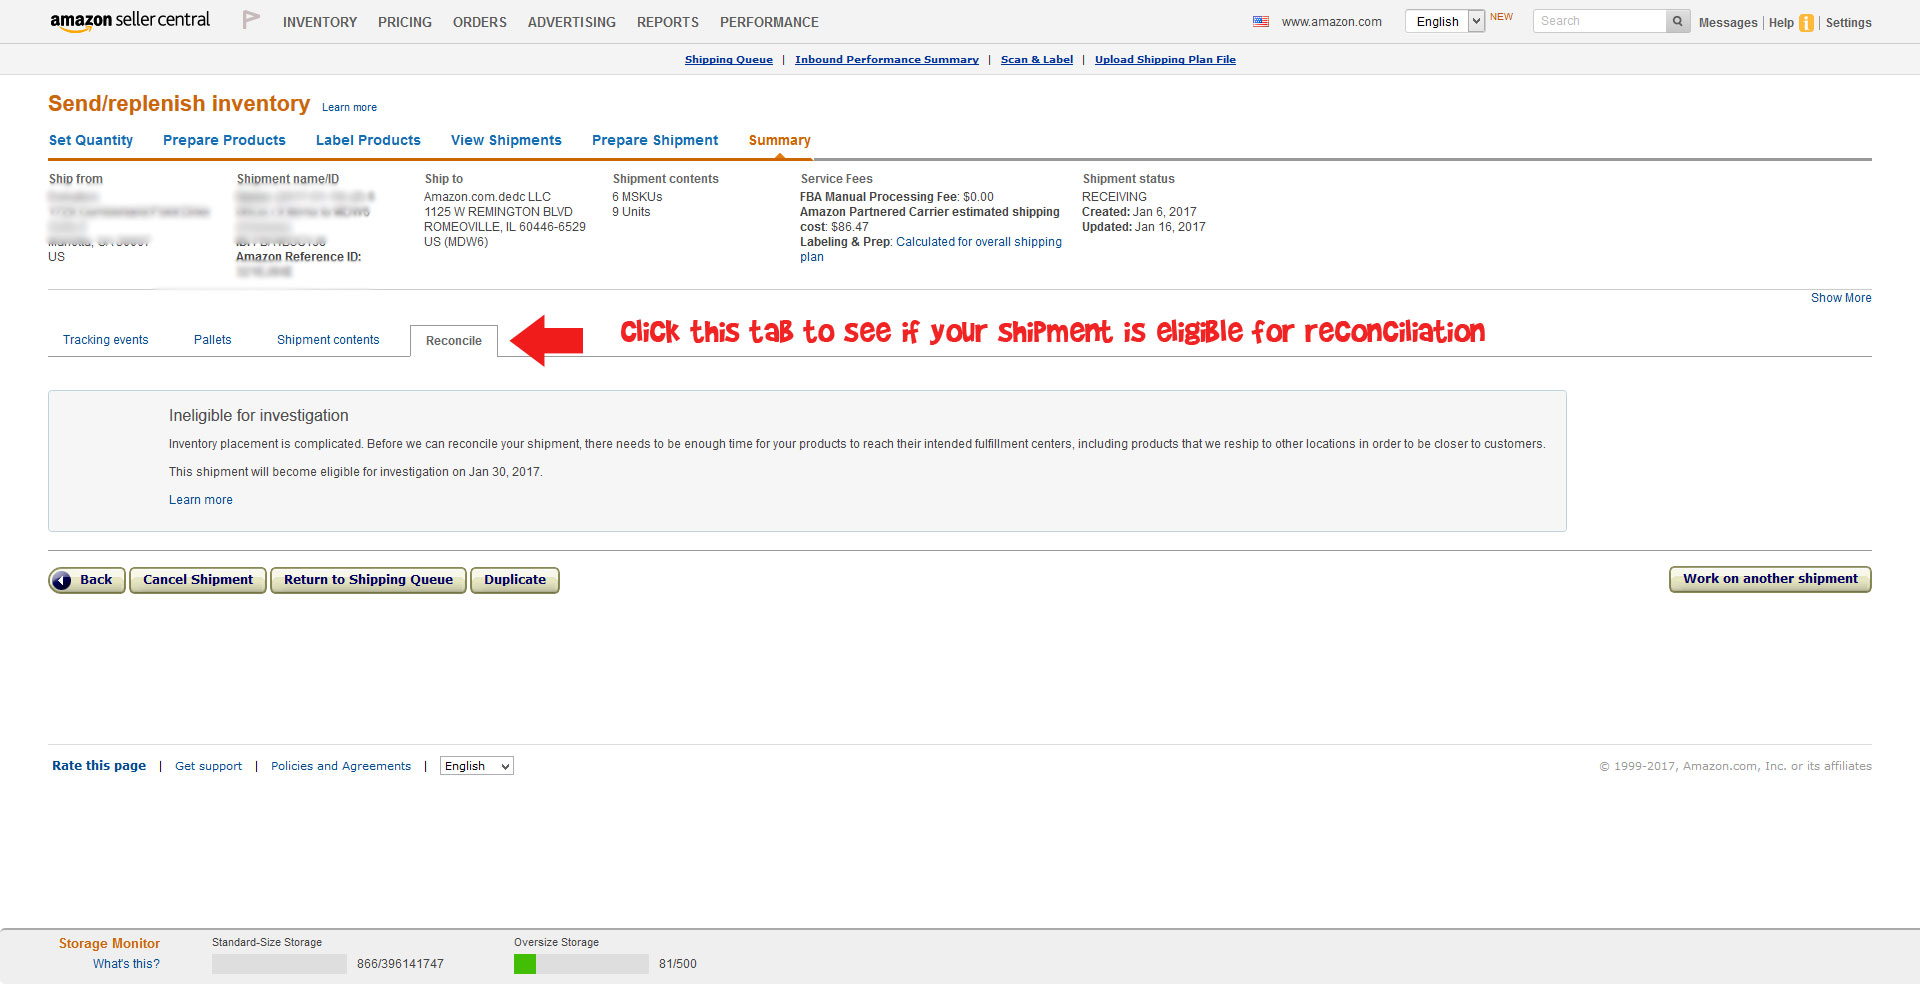Screen dimensions: 1920x984
Task: Open Inbound Performance Summary link
Action: point(887,60)
